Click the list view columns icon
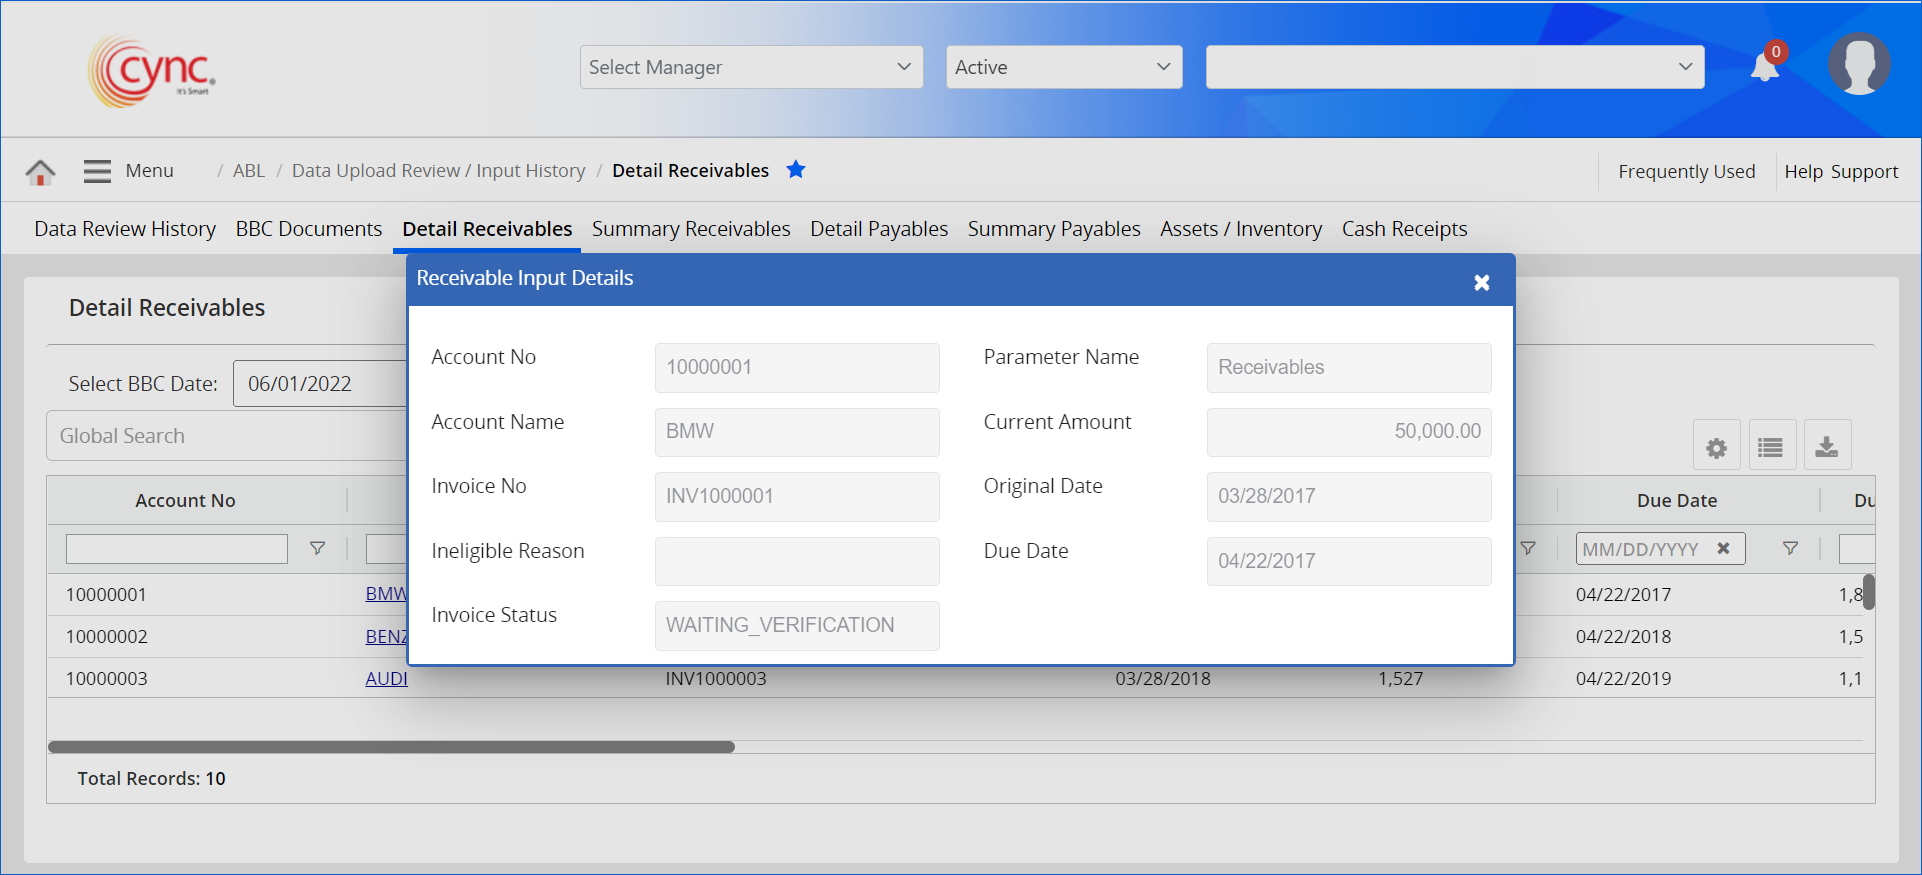 tap(1771, 447)
